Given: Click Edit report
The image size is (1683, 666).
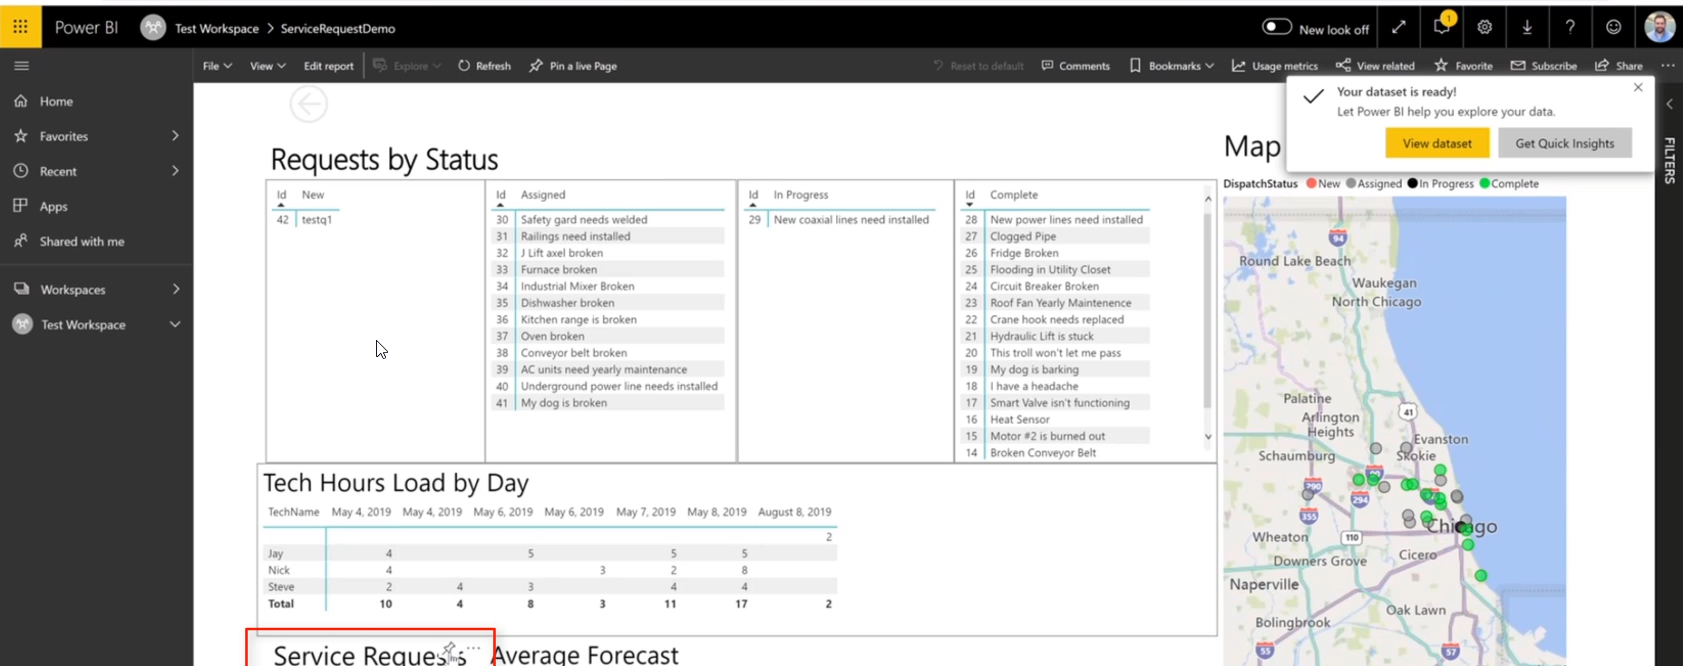Looking at the screenshot, I should click(329, 66).
